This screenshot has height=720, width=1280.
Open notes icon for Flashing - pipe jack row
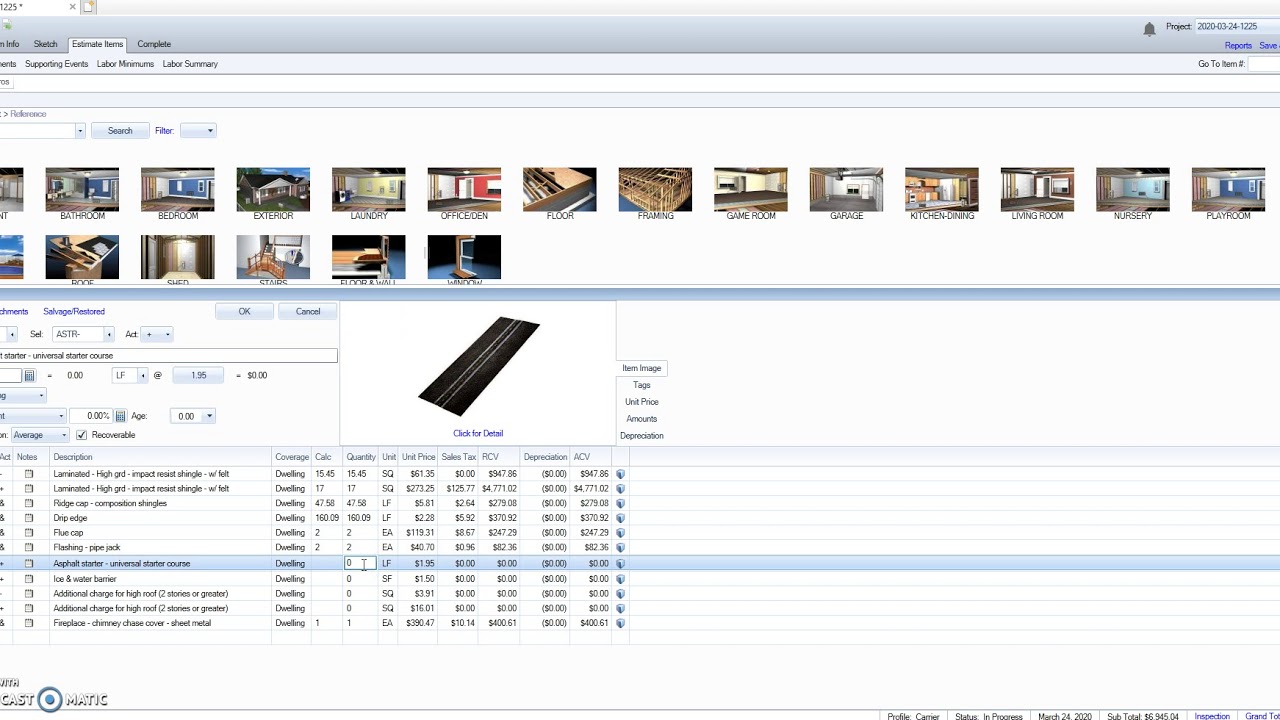29,548
